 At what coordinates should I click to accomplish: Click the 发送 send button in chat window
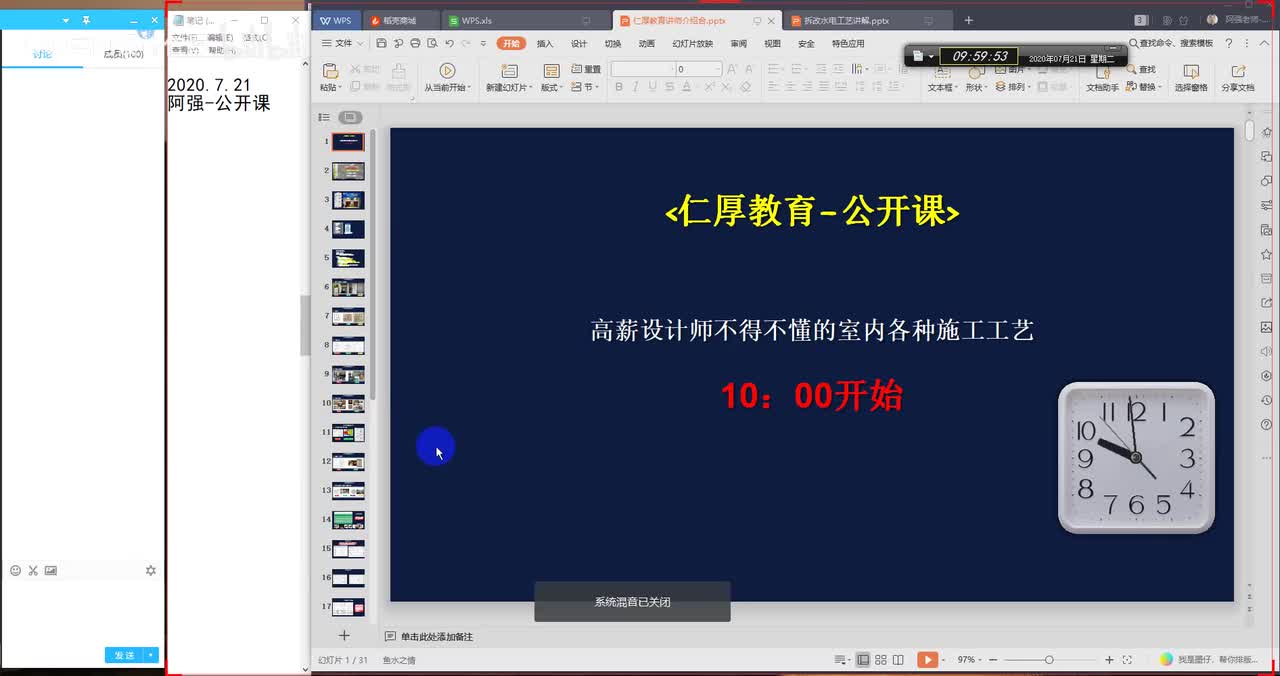coord(125,655)
